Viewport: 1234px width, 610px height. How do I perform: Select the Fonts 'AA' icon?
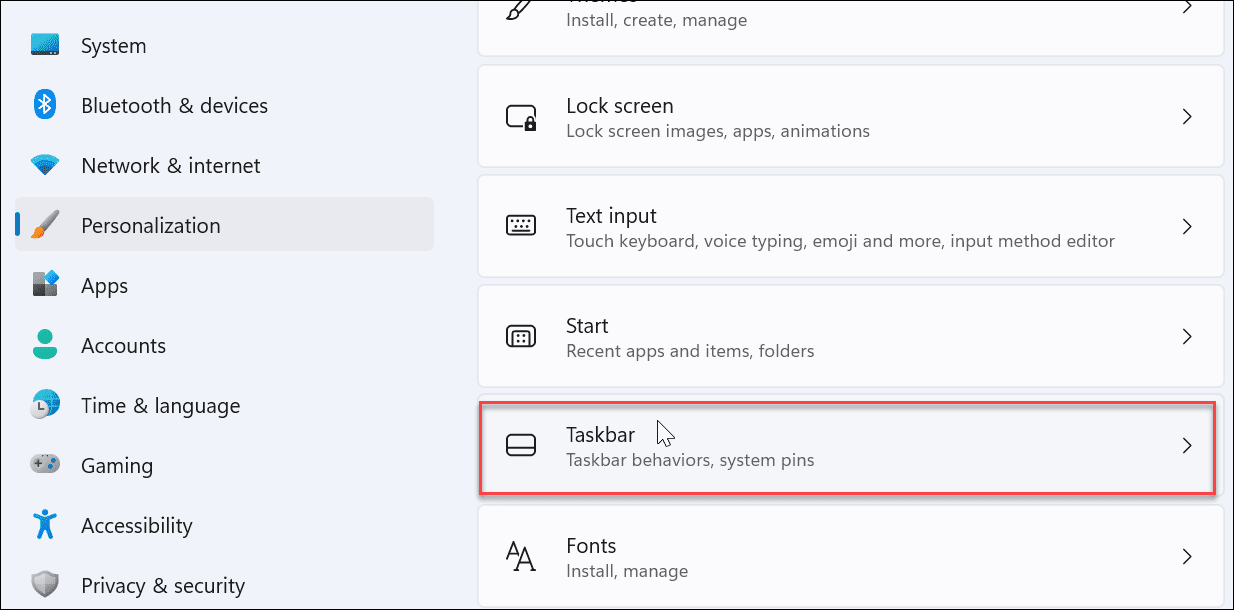point(521,556)
